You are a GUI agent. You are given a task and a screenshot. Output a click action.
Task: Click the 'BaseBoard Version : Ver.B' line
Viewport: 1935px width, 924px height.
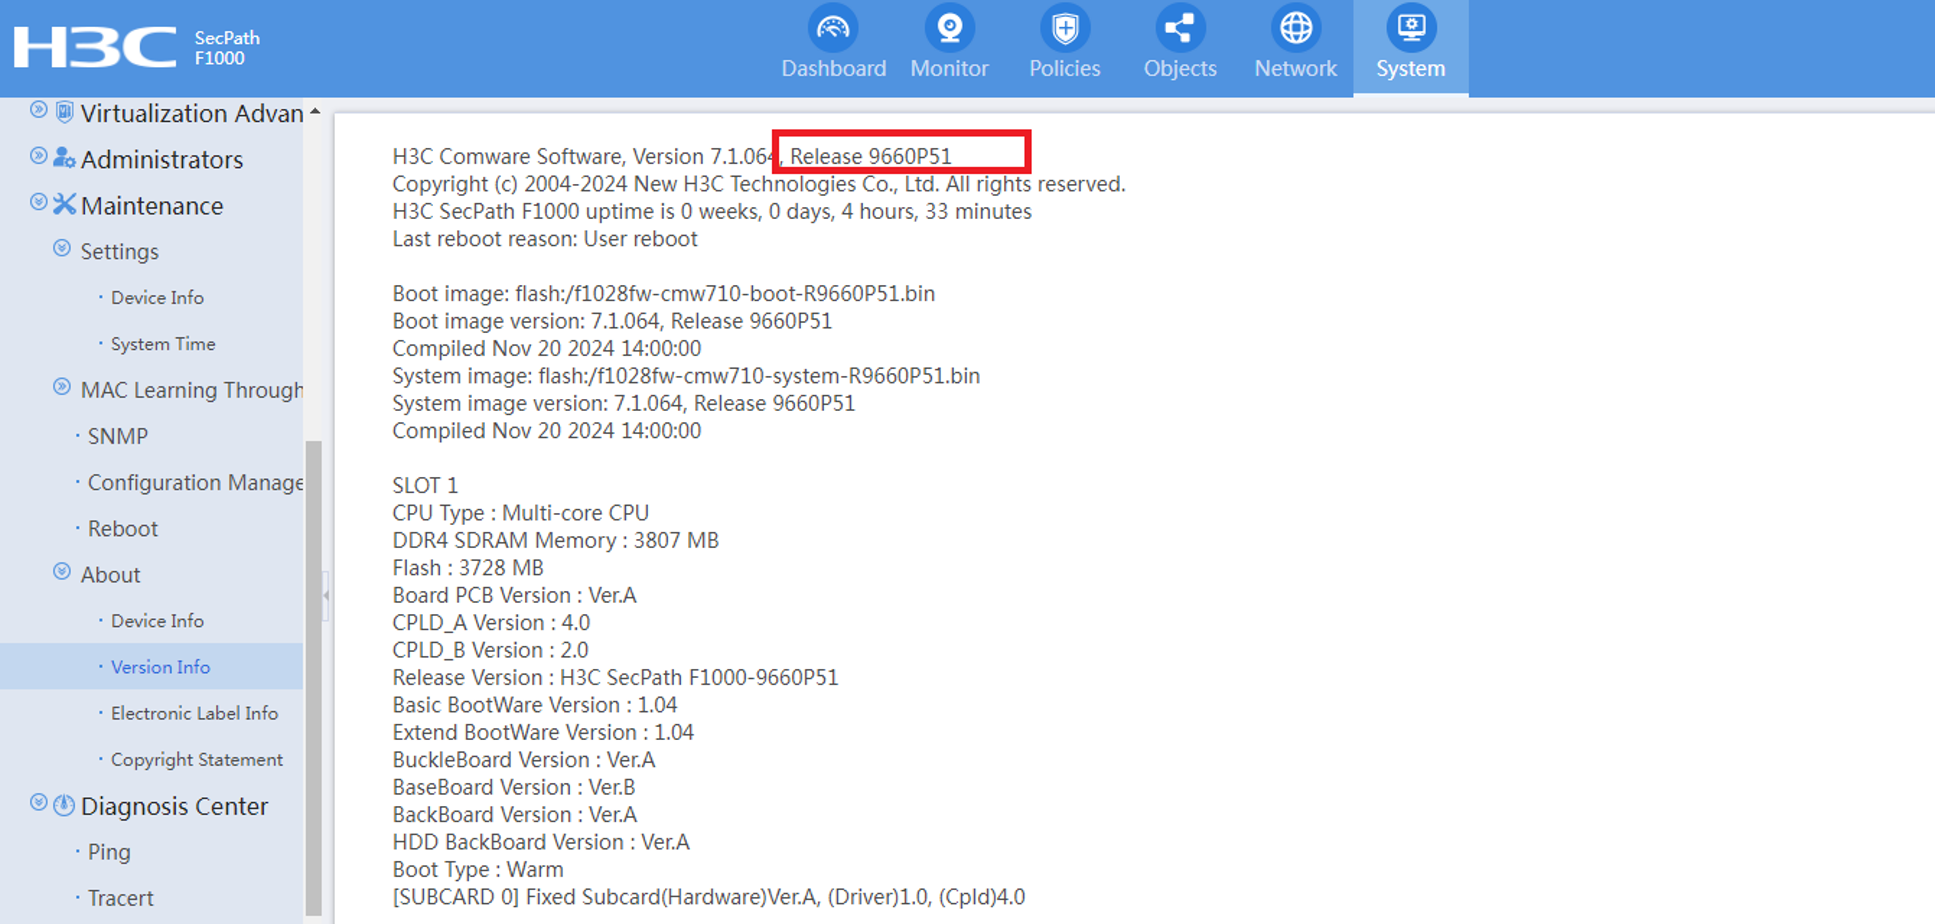click(x=514, y=788)
